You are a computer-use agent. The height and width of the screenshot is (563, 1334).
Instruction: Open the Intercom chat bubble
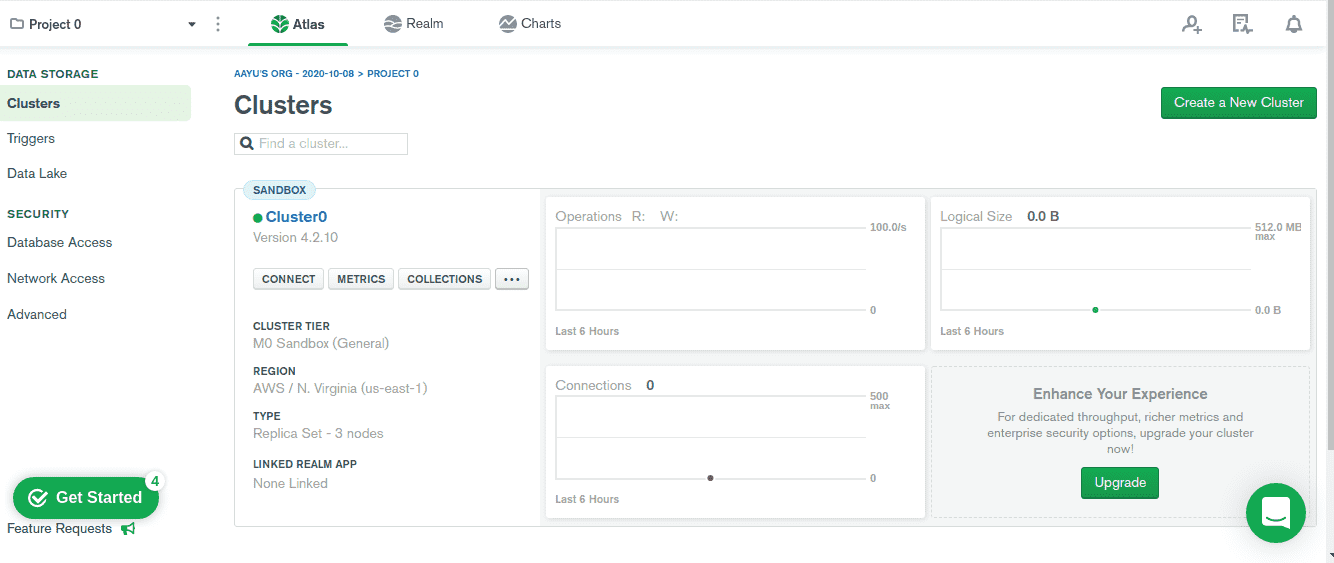(1276, 513)
